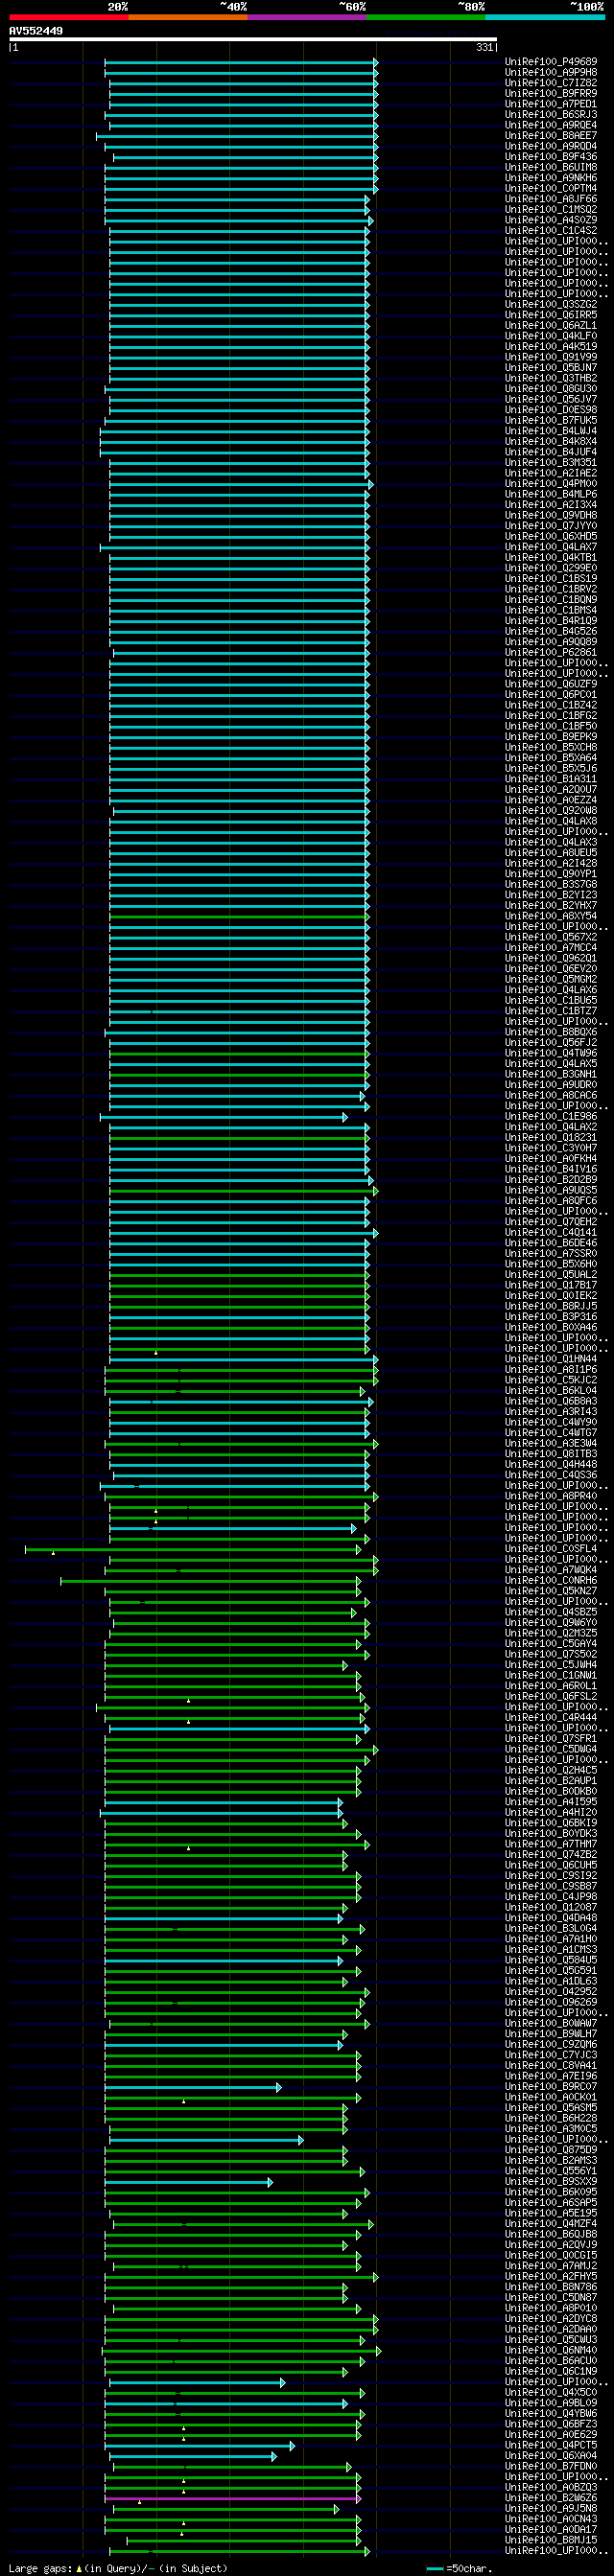The width and height of the screenshot is (614, 2576).
Task: Select hit label UniRef100_Q56JV7
Action: tap(551, 399)
